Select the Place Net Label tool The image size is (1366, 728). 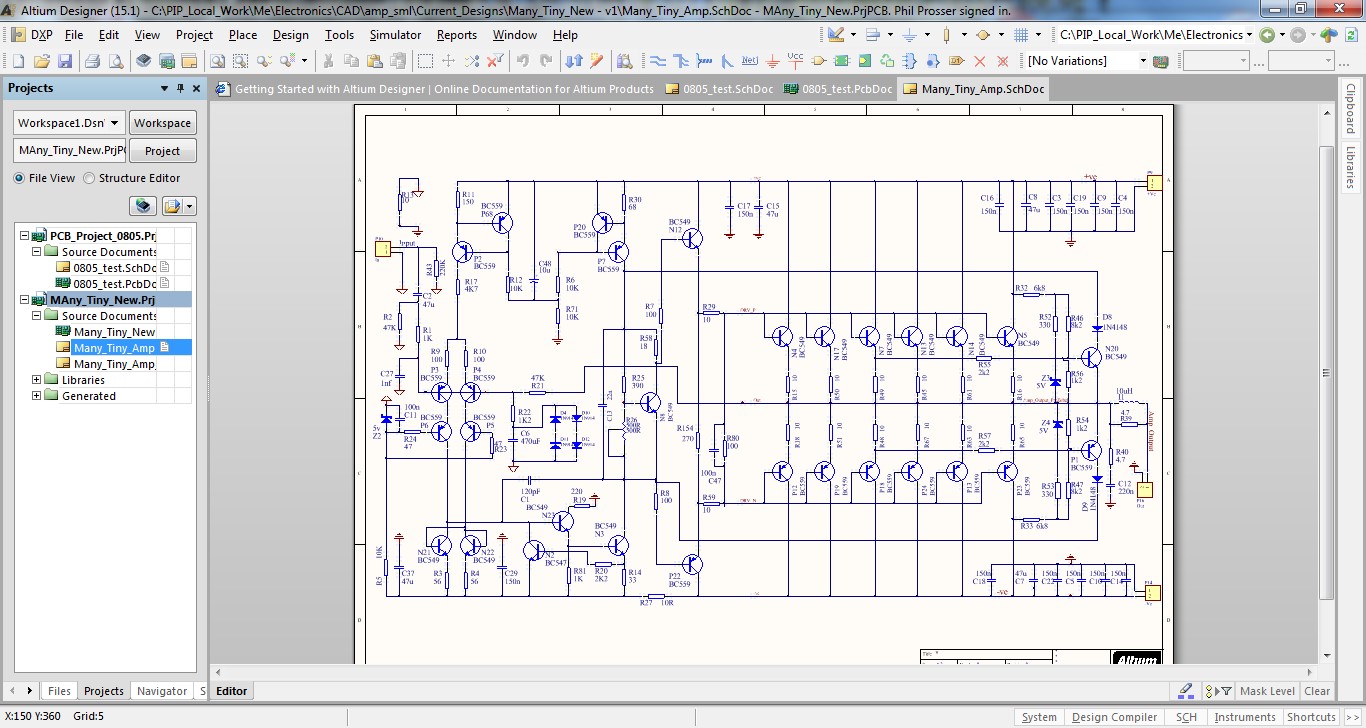[x=749, y=61]
